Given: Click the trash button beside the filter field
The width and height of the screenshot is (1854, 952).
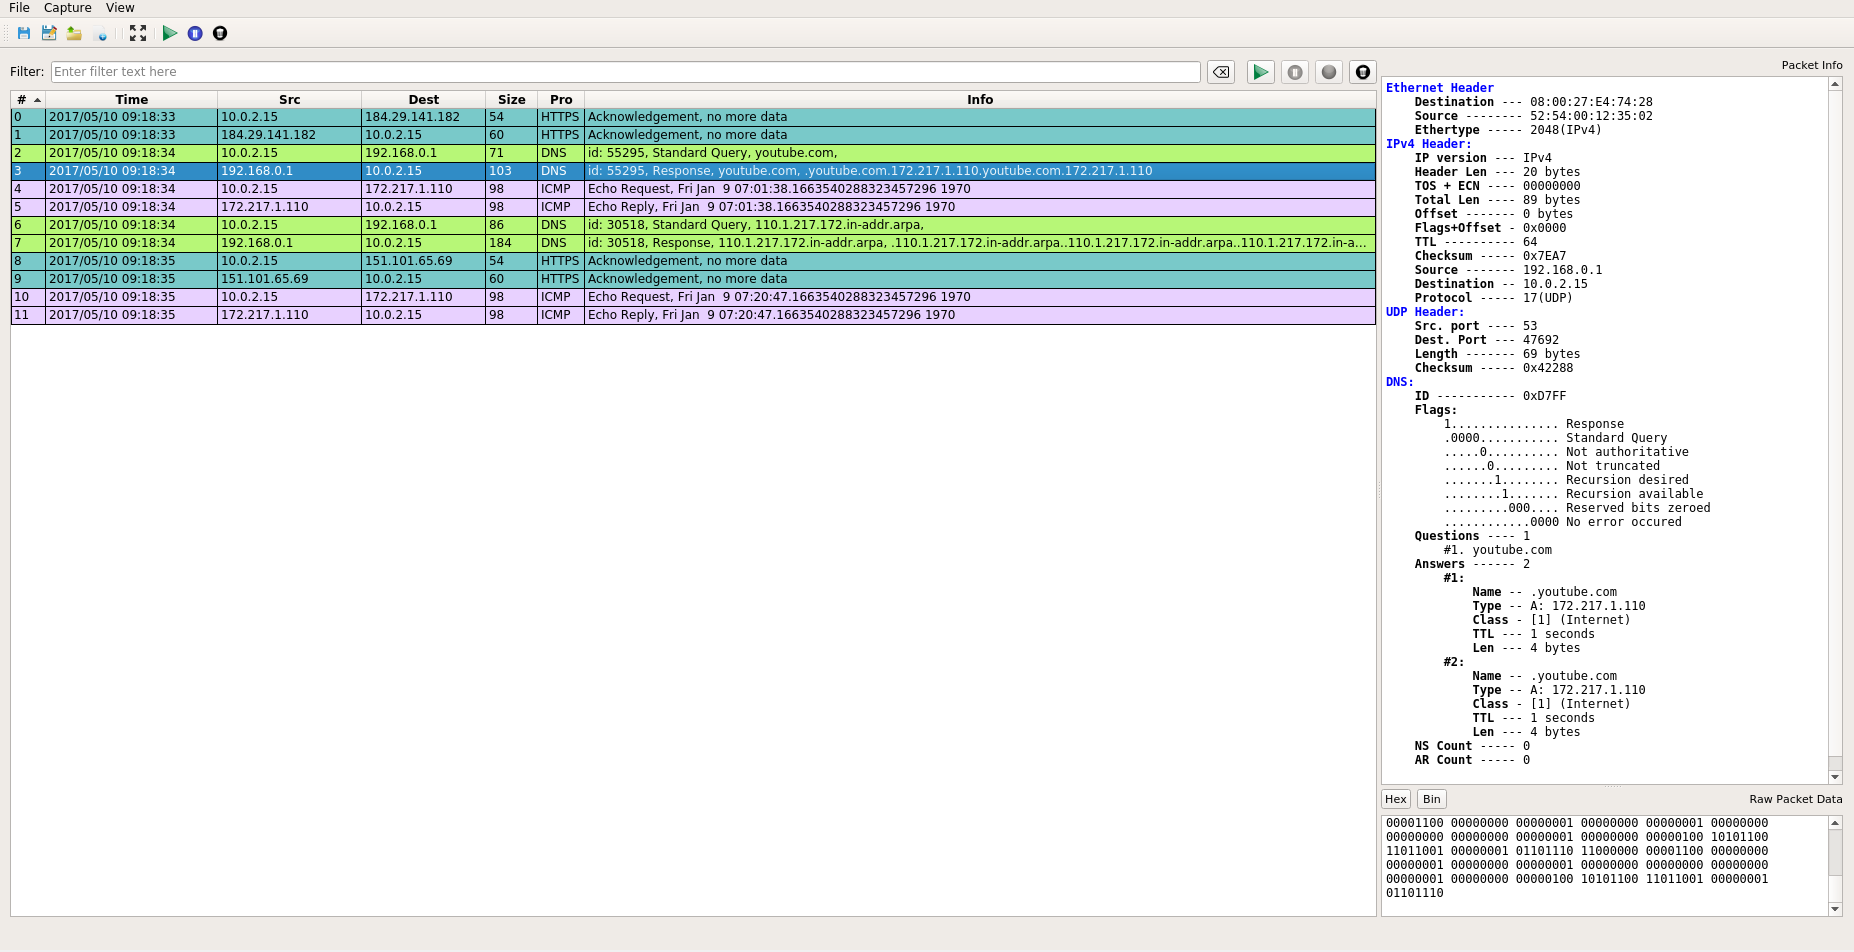Looking at the screenshot, I should 1363,72.
